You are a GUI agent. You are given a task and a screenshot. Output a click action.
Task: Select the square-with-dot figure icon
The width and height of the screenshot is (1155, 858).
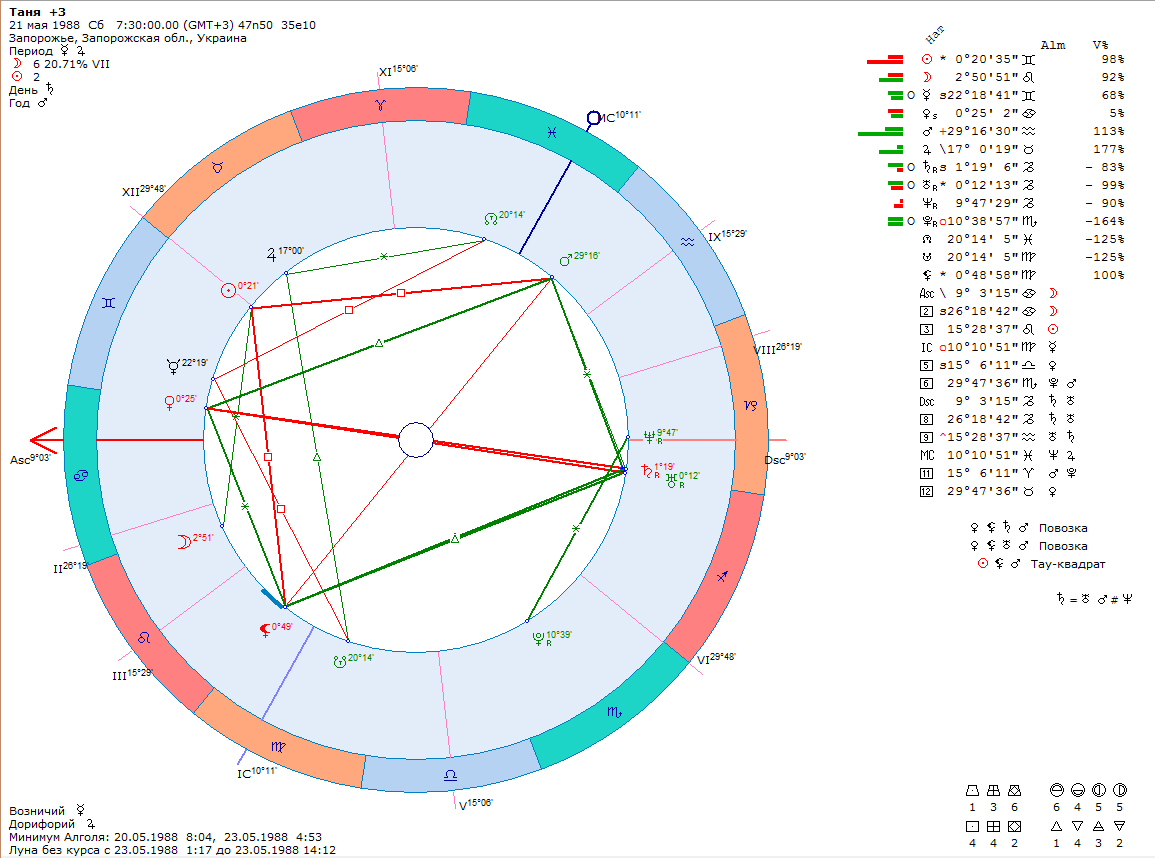point(972,826)
